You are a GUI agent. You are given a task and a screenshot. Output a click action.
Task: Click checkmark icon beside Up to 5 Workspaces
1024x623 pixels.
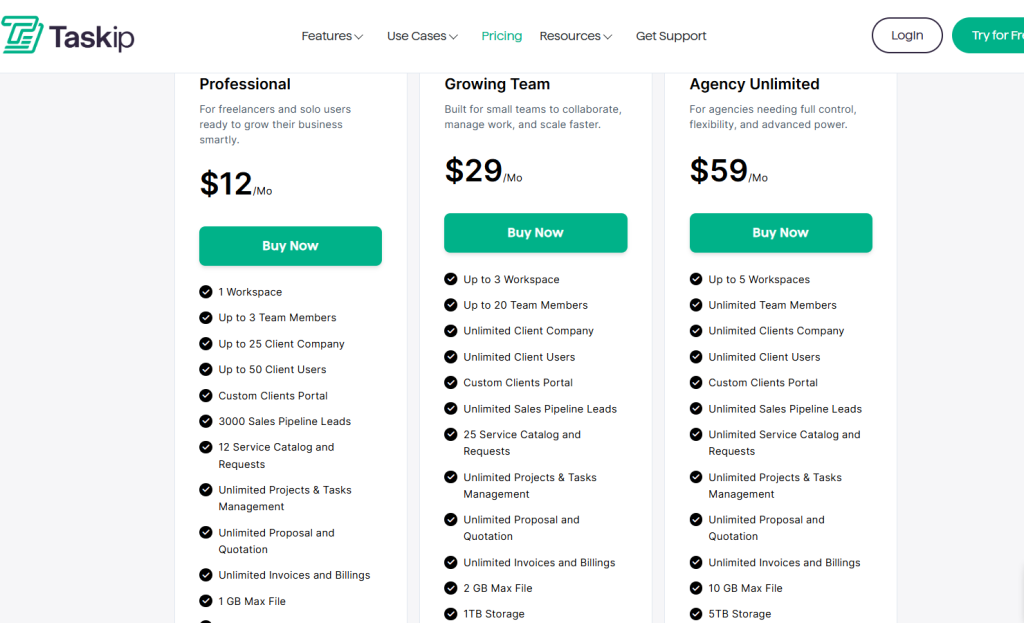pos(696,280)
